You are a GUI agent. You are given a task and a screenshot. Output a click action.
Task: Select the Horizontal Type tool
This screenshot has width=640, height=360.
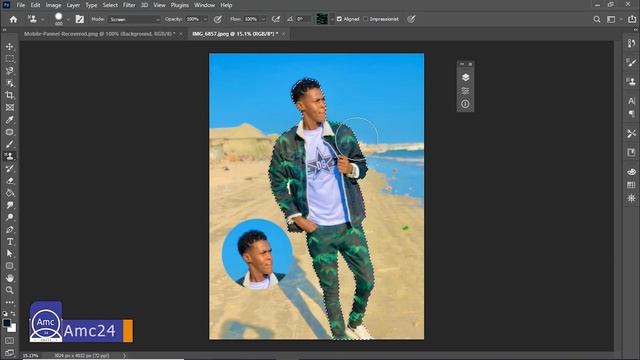coord(9,242)
